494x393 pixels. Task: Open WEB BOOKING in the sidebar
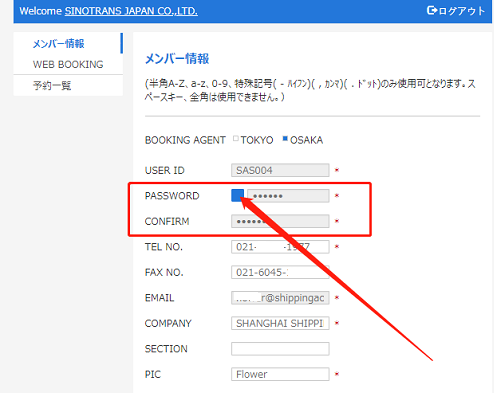coord(68,64)
